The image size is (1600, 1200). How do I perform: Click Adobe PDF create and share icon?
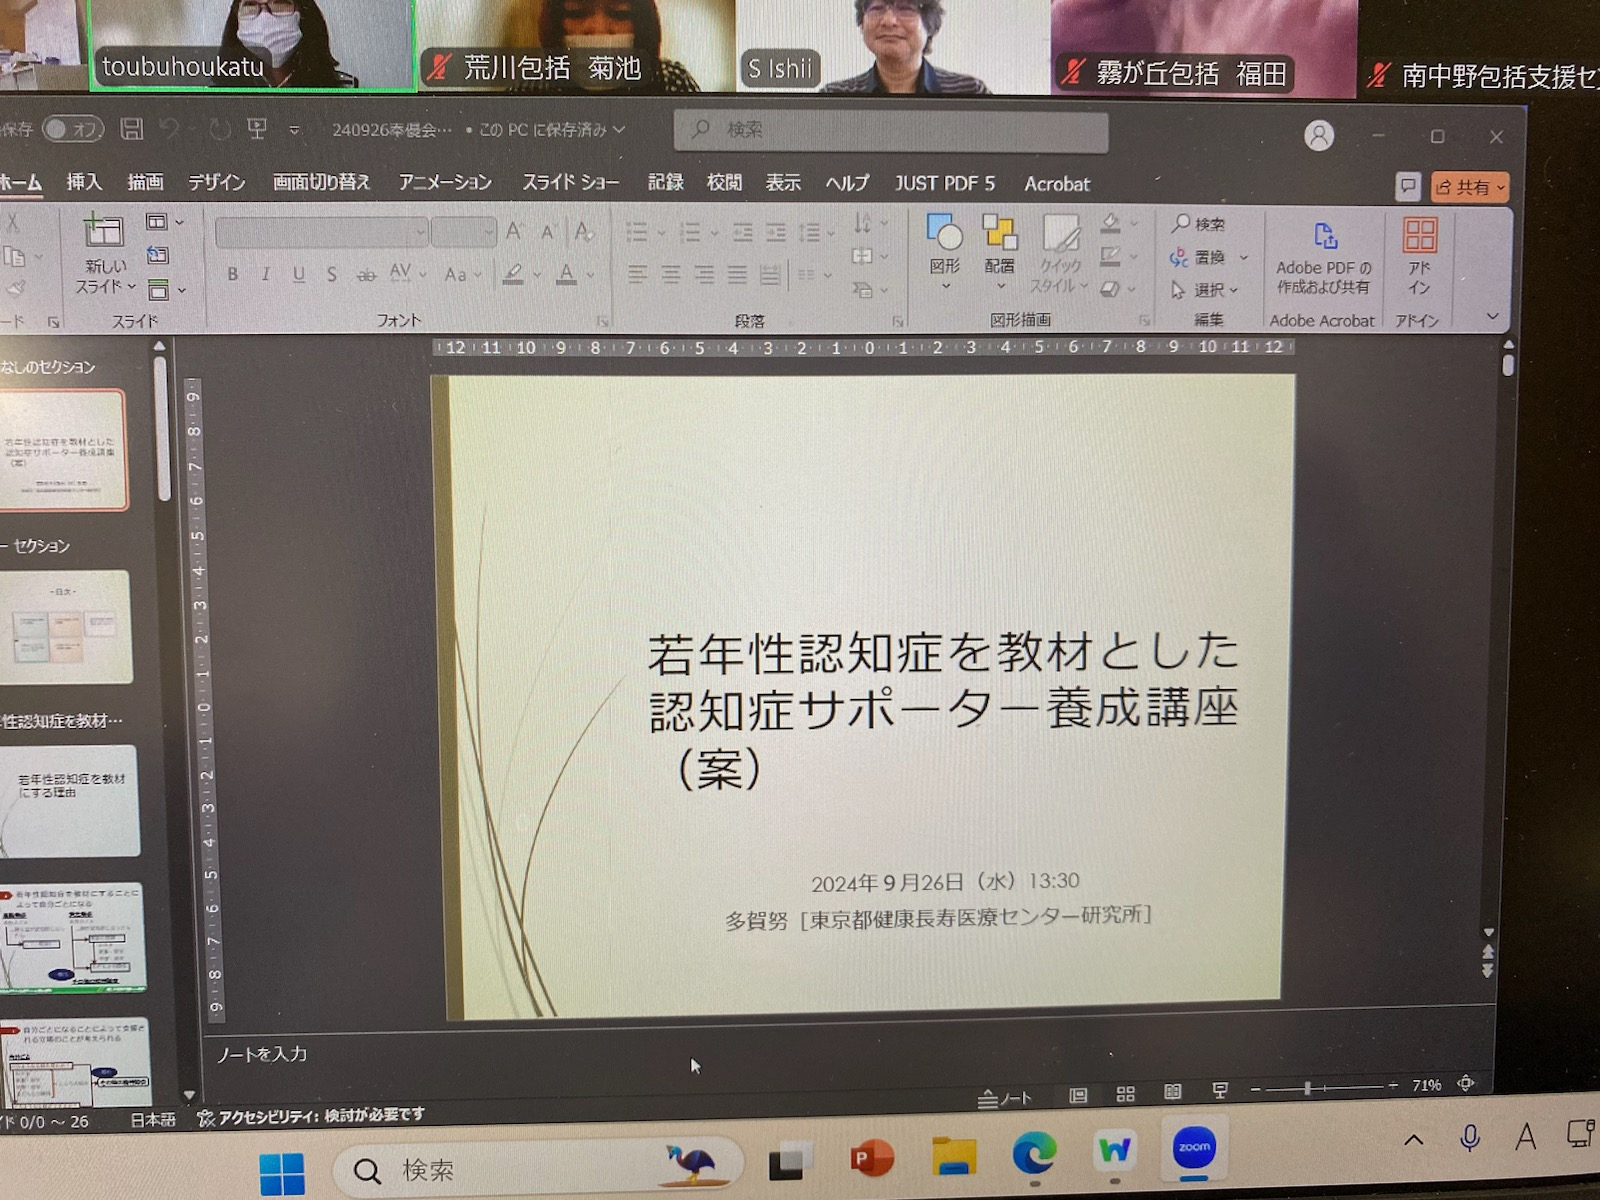tap(1324, 239)
